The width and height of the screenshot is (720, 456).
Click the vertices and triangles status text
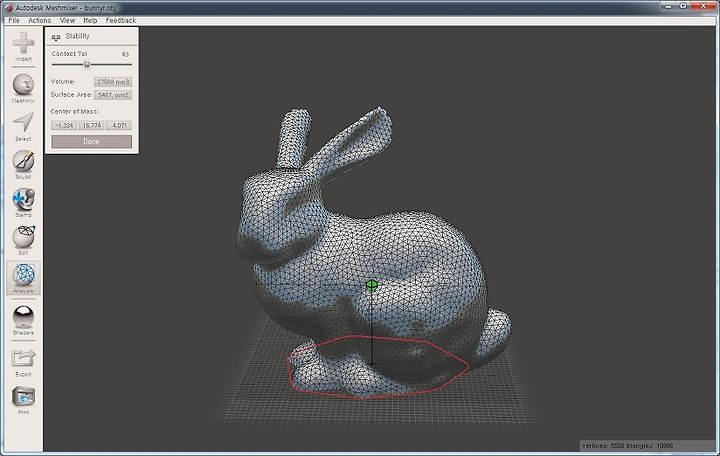627,445
